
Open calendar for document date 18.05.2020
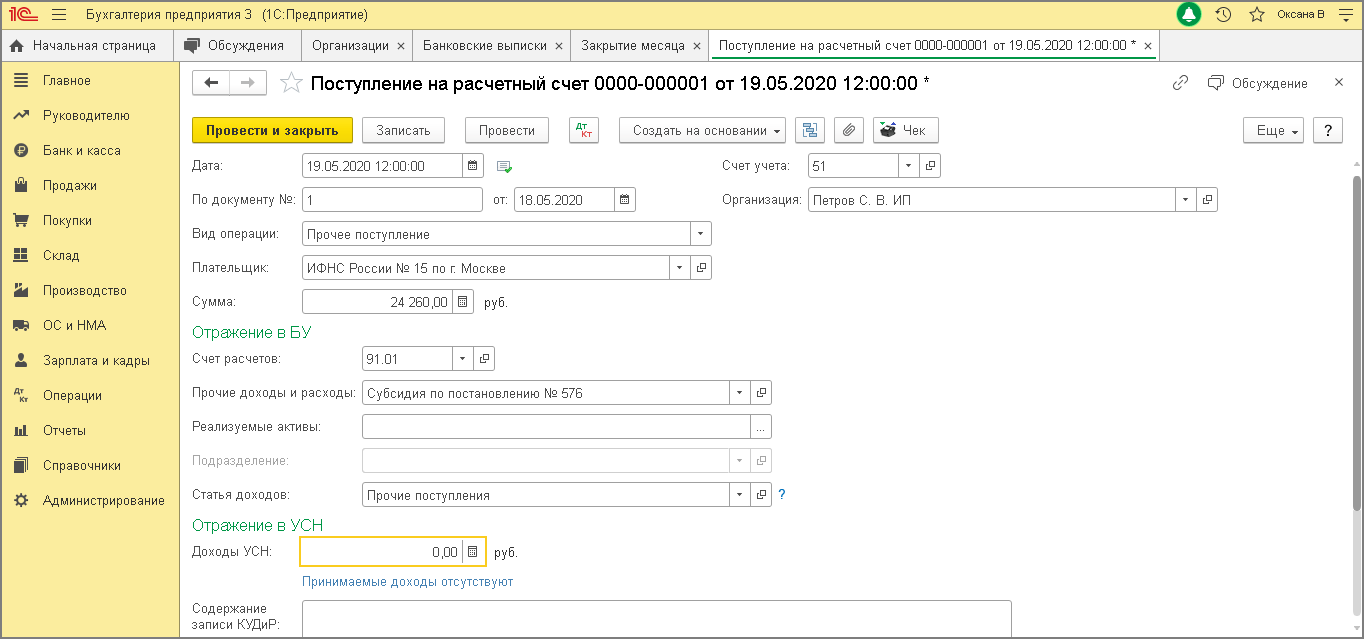(625, 200)
